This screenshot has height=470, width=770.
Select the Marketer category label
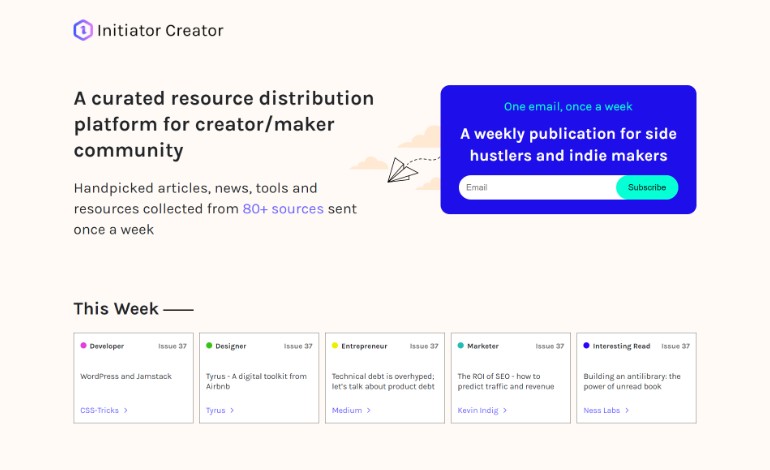coord(483,346)
